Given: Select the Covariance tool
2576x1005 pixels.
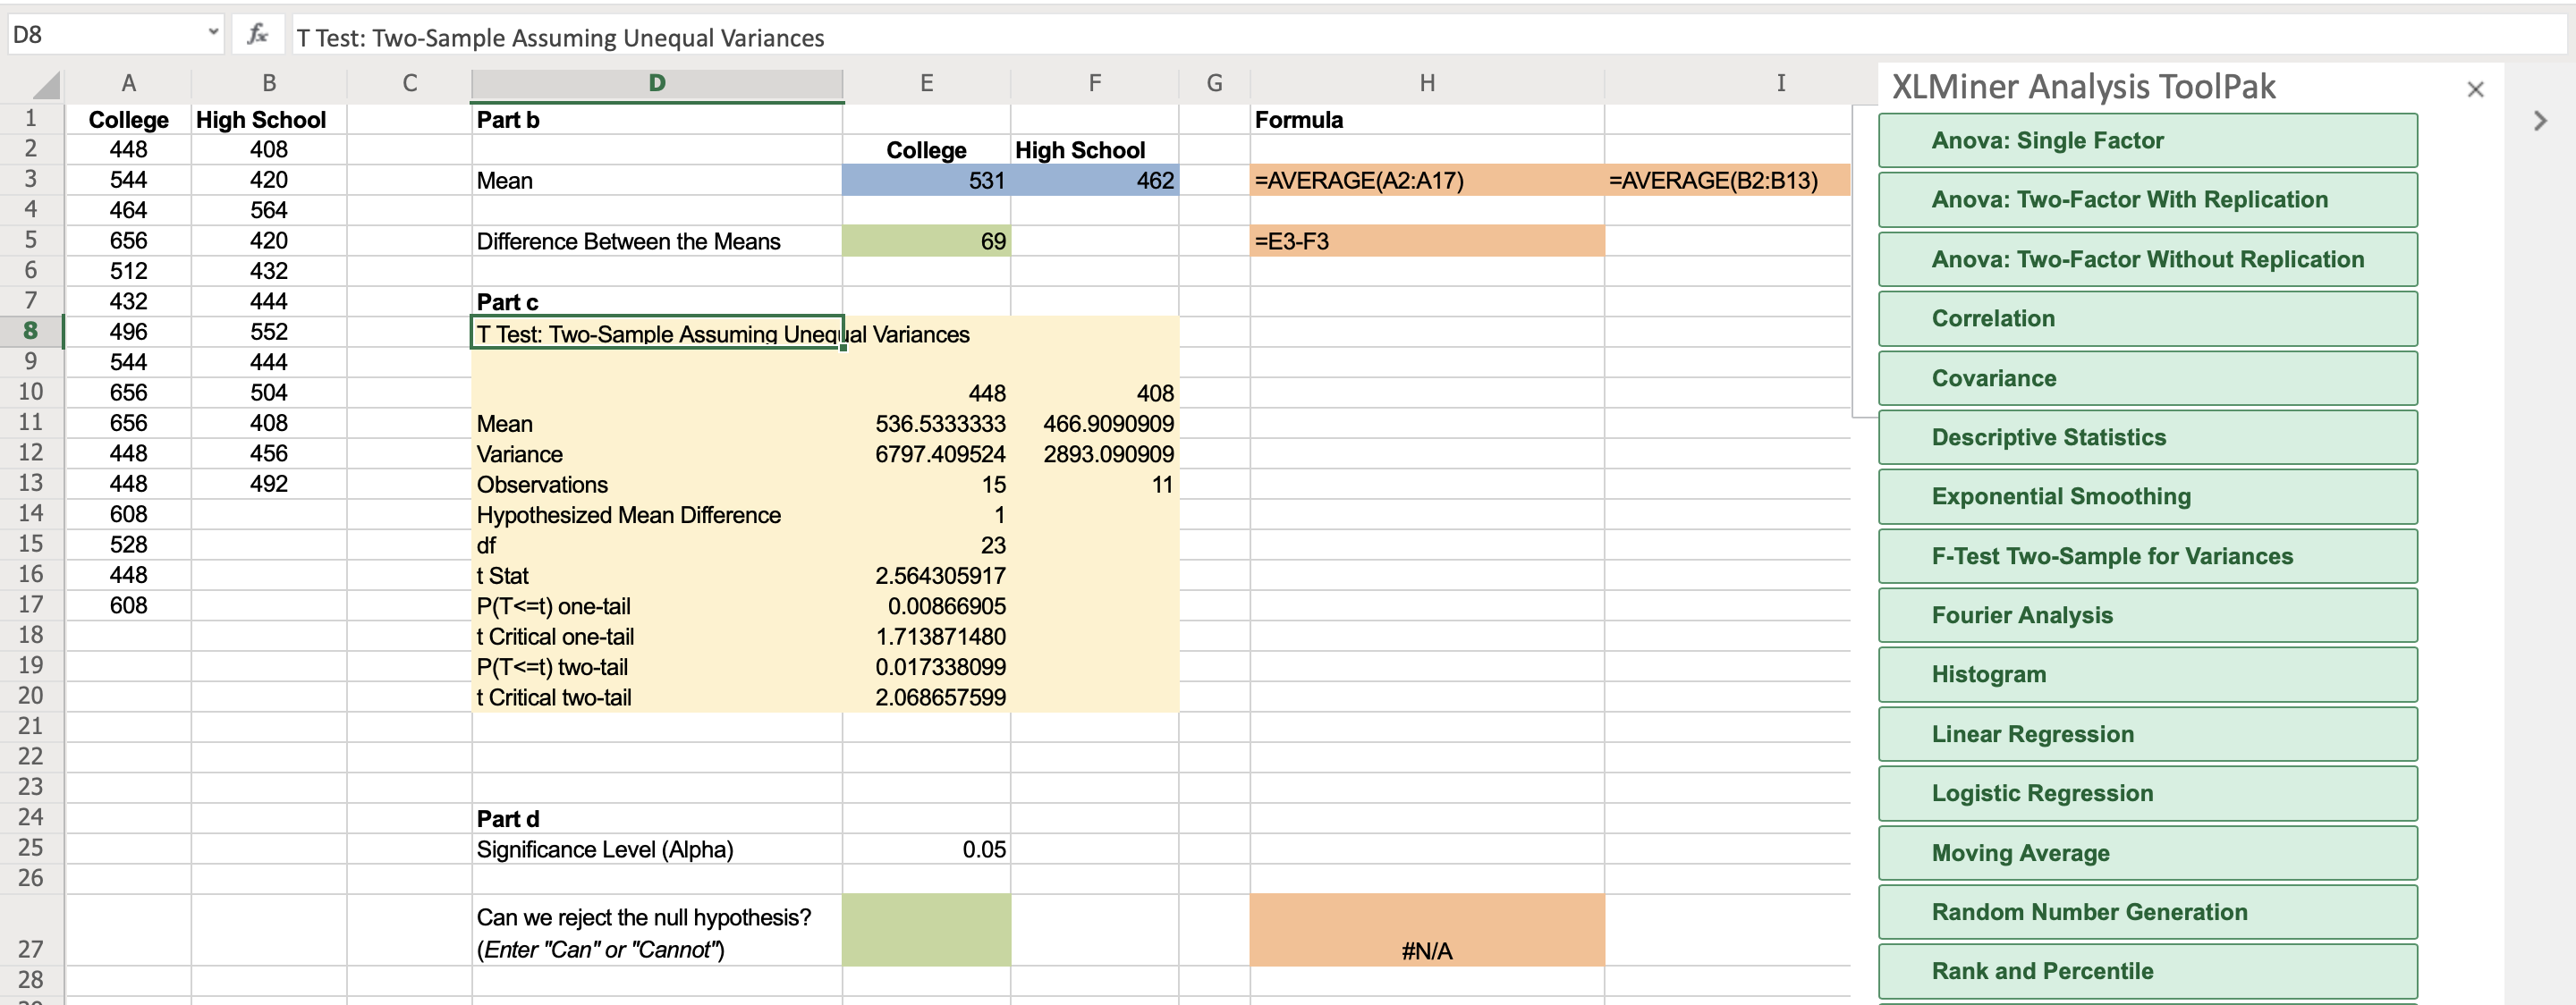Looking at the screenshot, I should (2147, 379).
